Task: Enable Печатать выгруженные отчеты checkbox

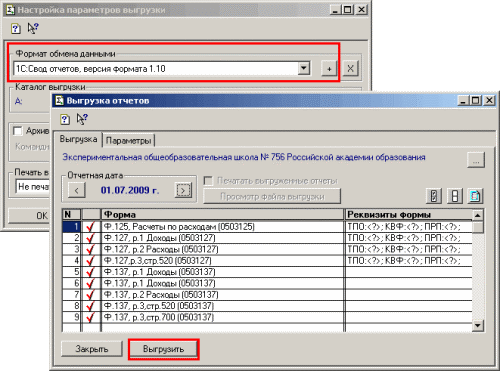Action: point(208,181)
